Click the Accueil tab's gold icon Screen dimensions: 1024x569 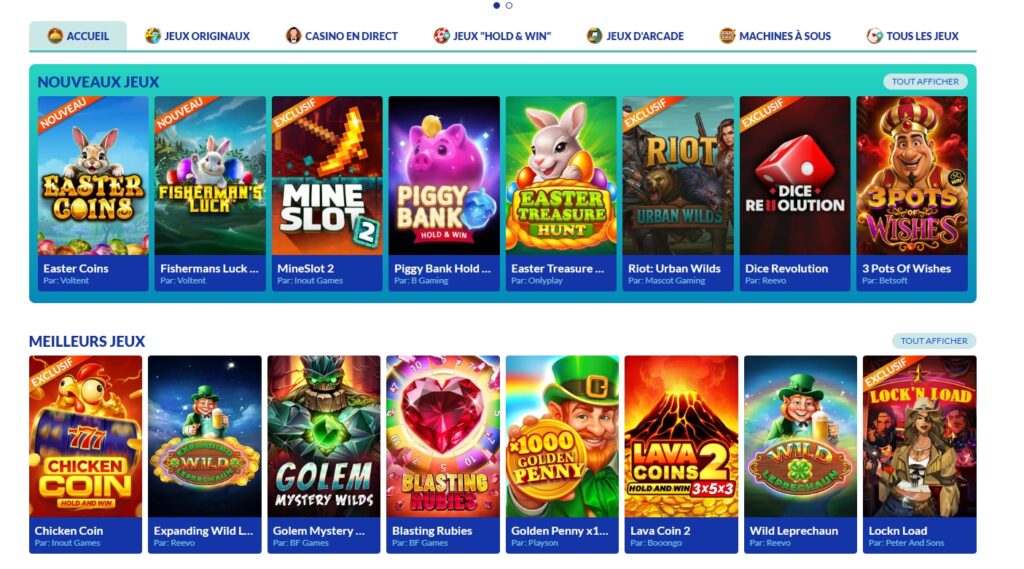(55, 36)
